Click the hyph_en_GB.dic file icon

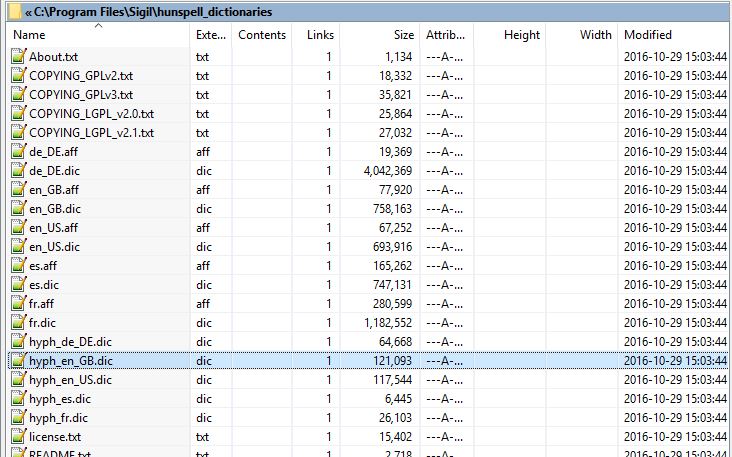tap(18, 361)
